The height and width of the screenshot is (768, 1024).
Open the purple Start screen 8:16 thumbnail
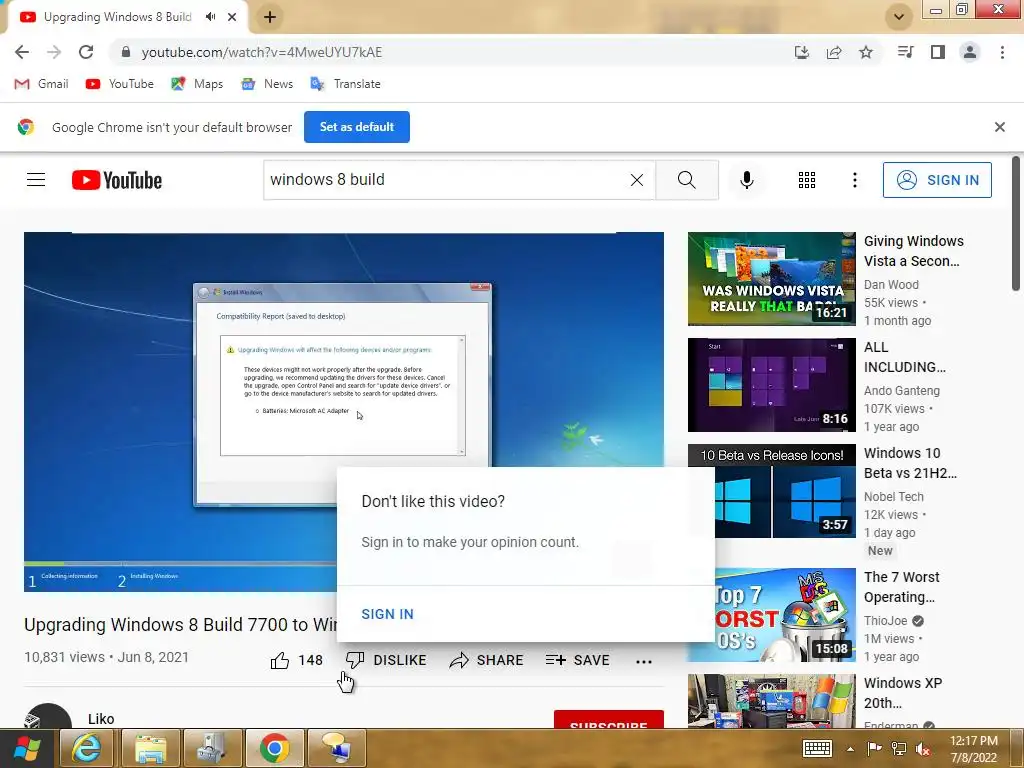(x=771, y=385)
